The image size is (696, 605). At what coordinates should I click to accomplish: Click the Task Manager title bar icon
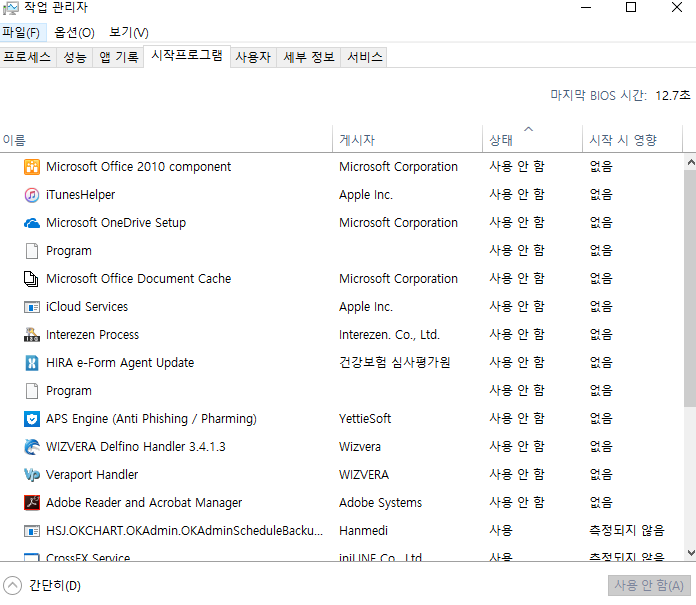11,8
